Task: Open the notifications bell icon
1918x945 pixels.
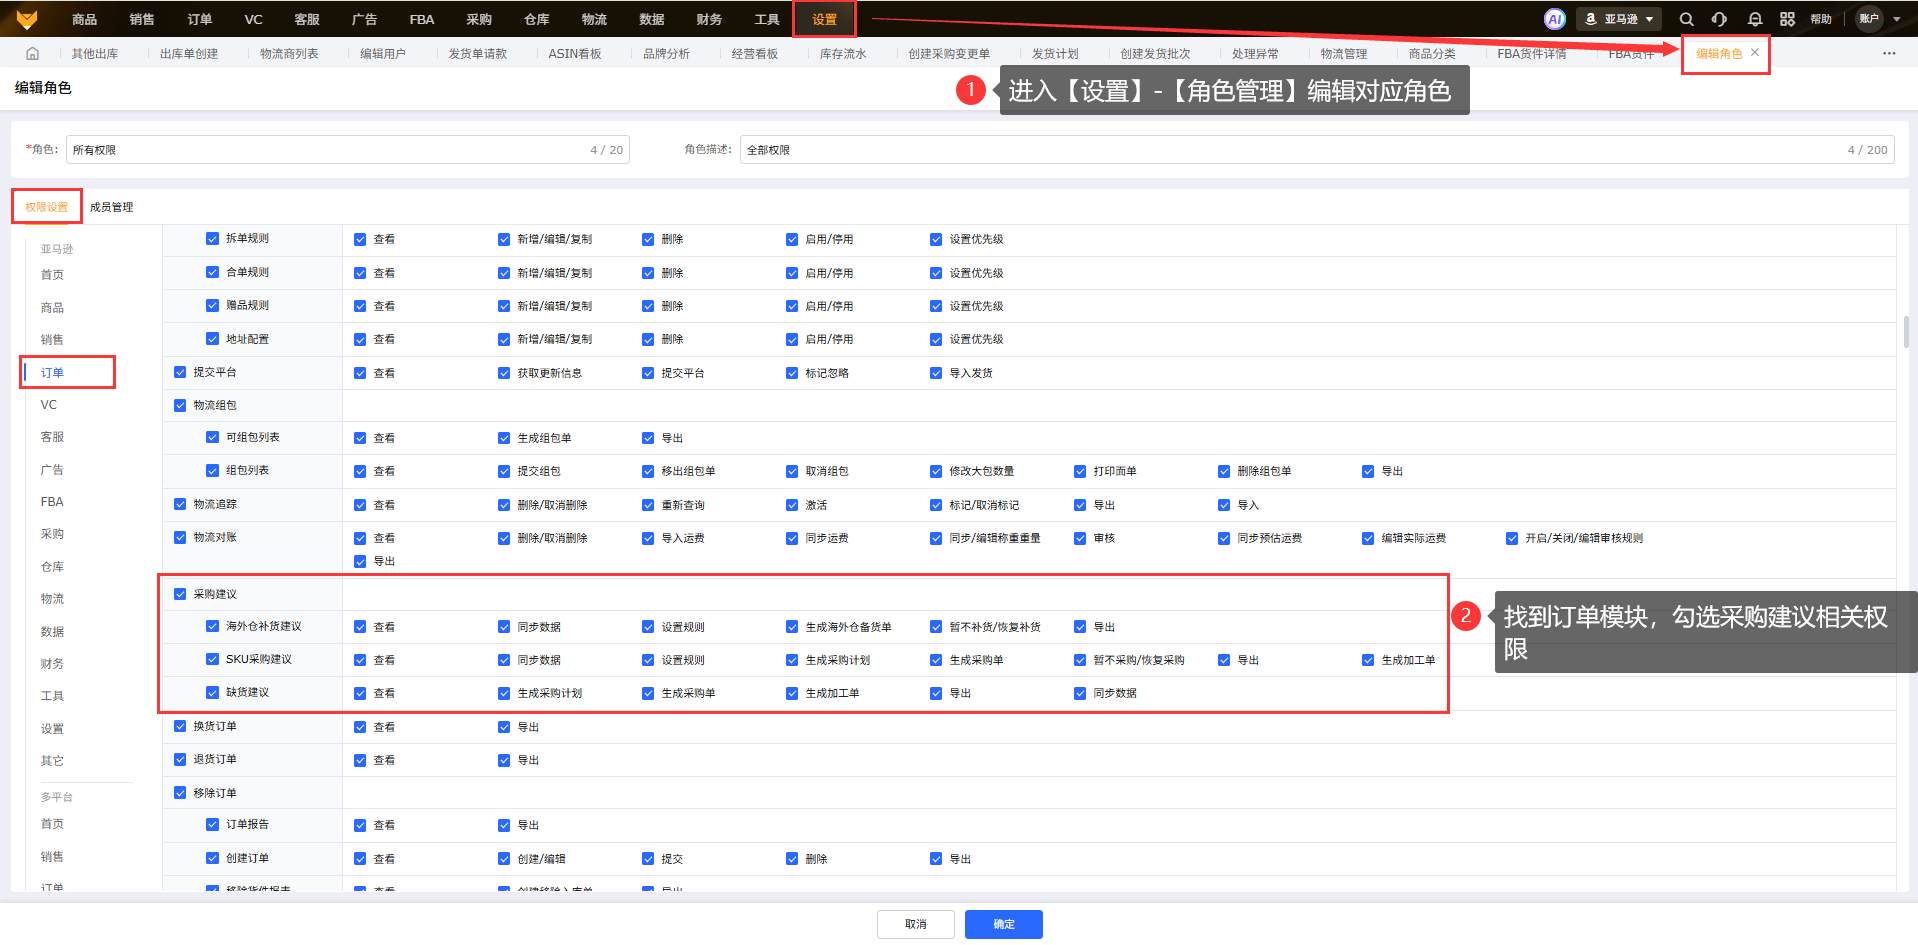Action: pos(1754,19)
